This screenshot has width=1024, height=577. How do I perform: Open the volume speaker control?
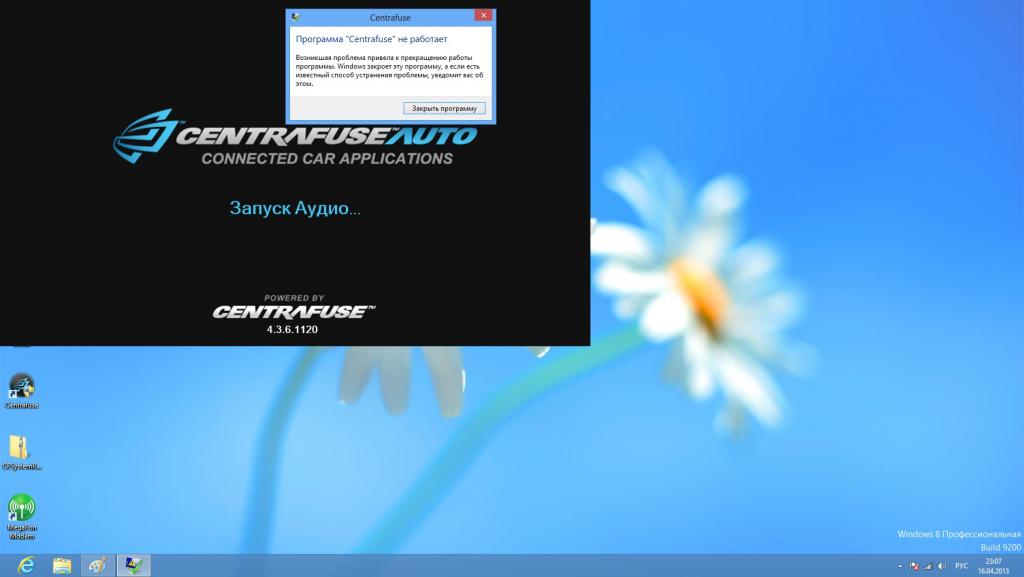pyautogui.click(x=942, y=566)
